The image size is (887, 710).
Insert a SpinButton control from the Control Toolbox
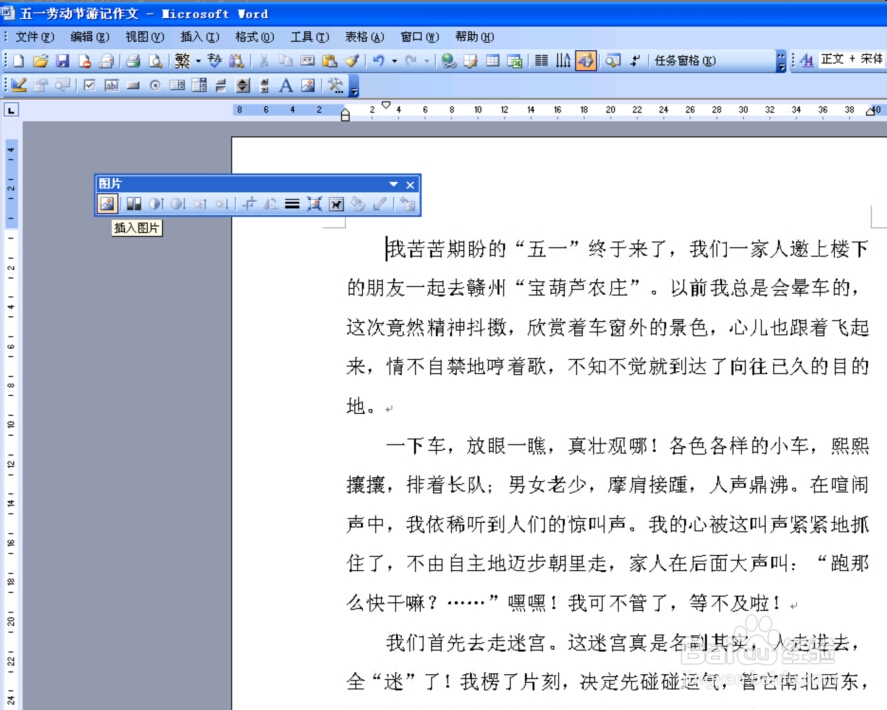click(242, 87)
